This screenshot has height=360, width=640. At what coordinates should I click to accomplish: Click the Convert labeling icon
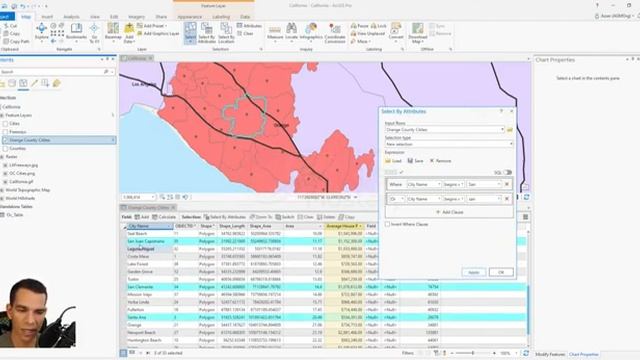(396, 32)
